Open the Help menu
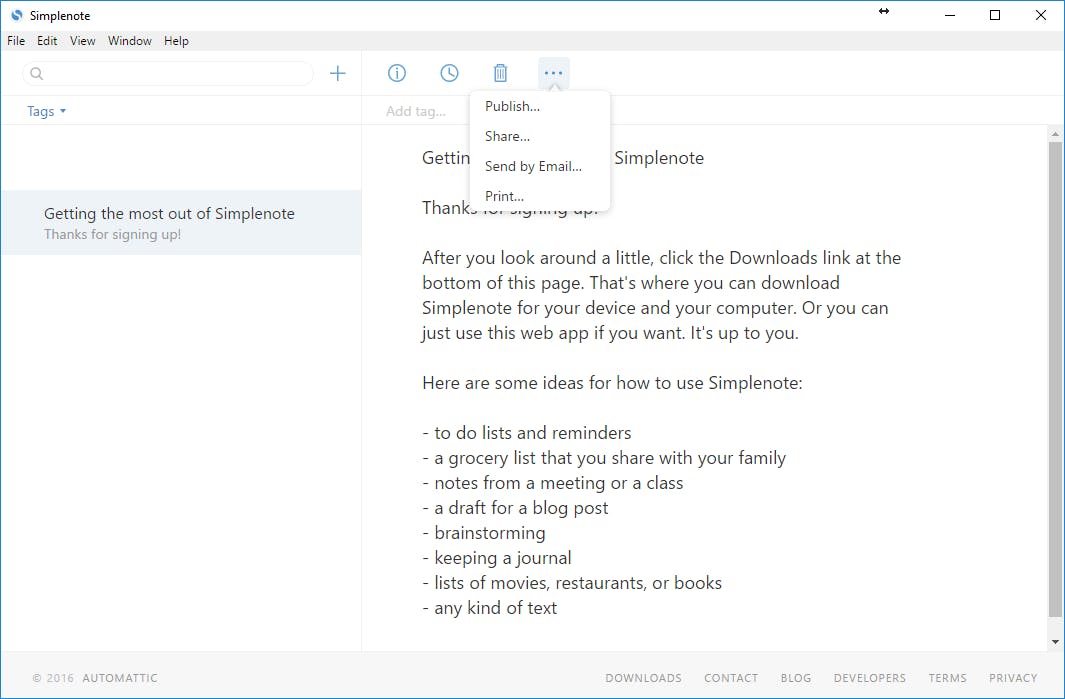The height and width of the screenshot is (699, 1065). 177,41
